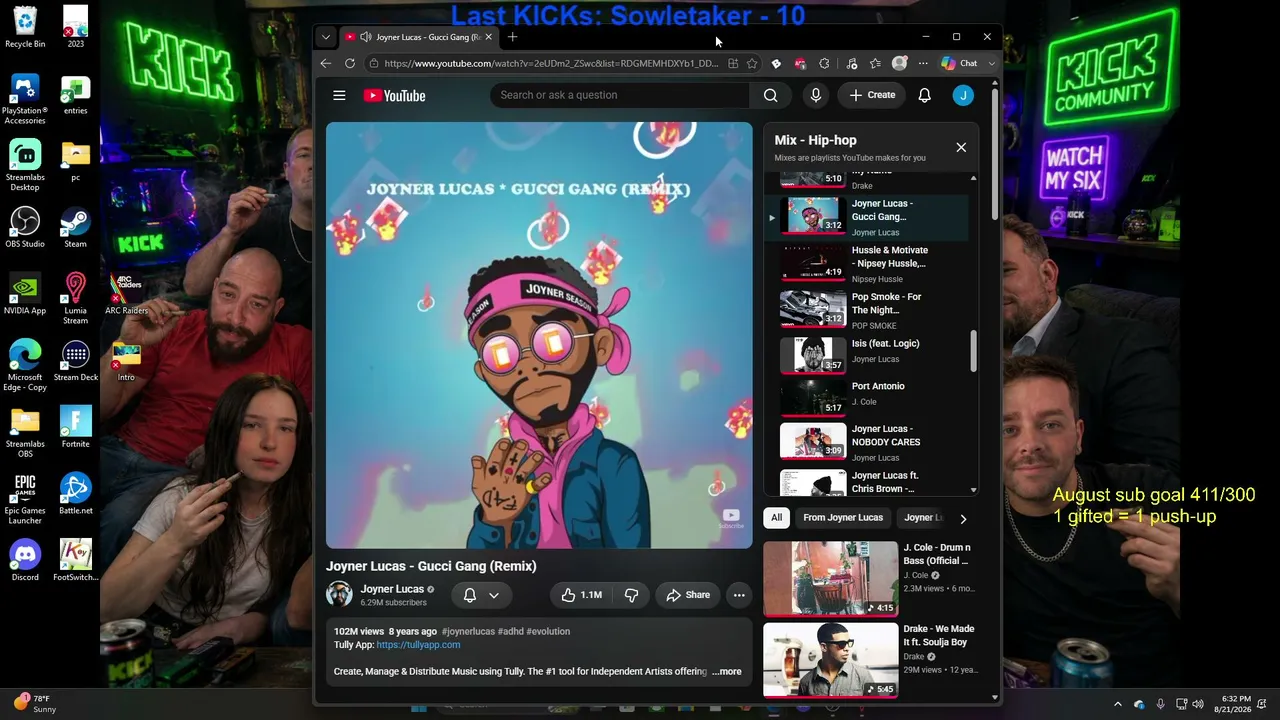Open the tullyapp.com link
The image size is (1280, 720).
pyautogui.click(x=418, y=645)
